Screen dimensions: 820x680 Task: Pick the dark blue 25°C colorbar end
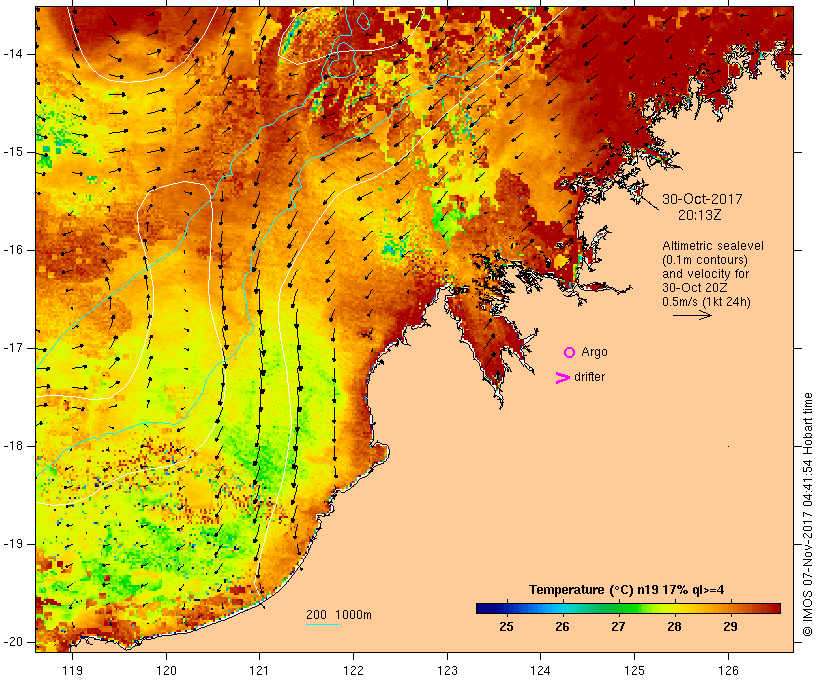482,608
